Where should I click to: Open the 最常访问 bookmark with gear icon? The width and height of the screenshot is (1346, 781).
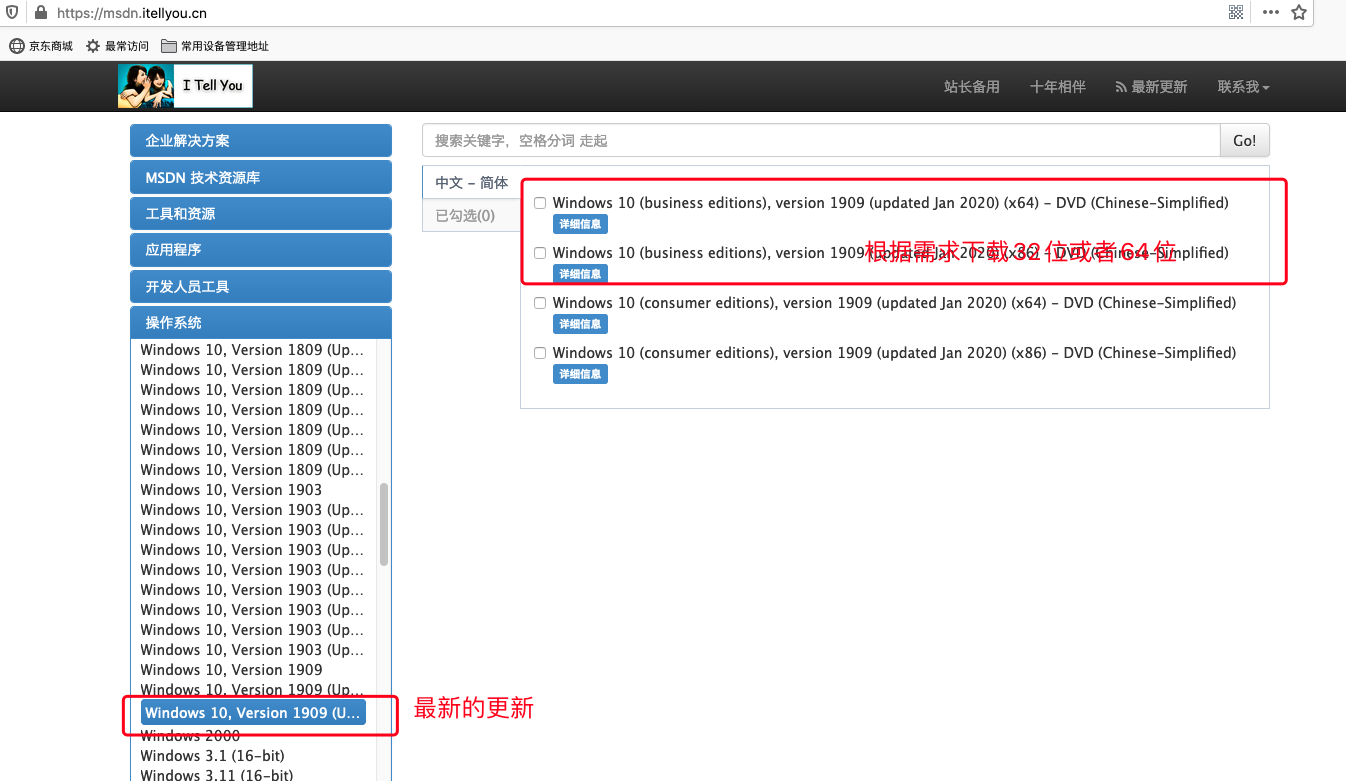point(117,46)
